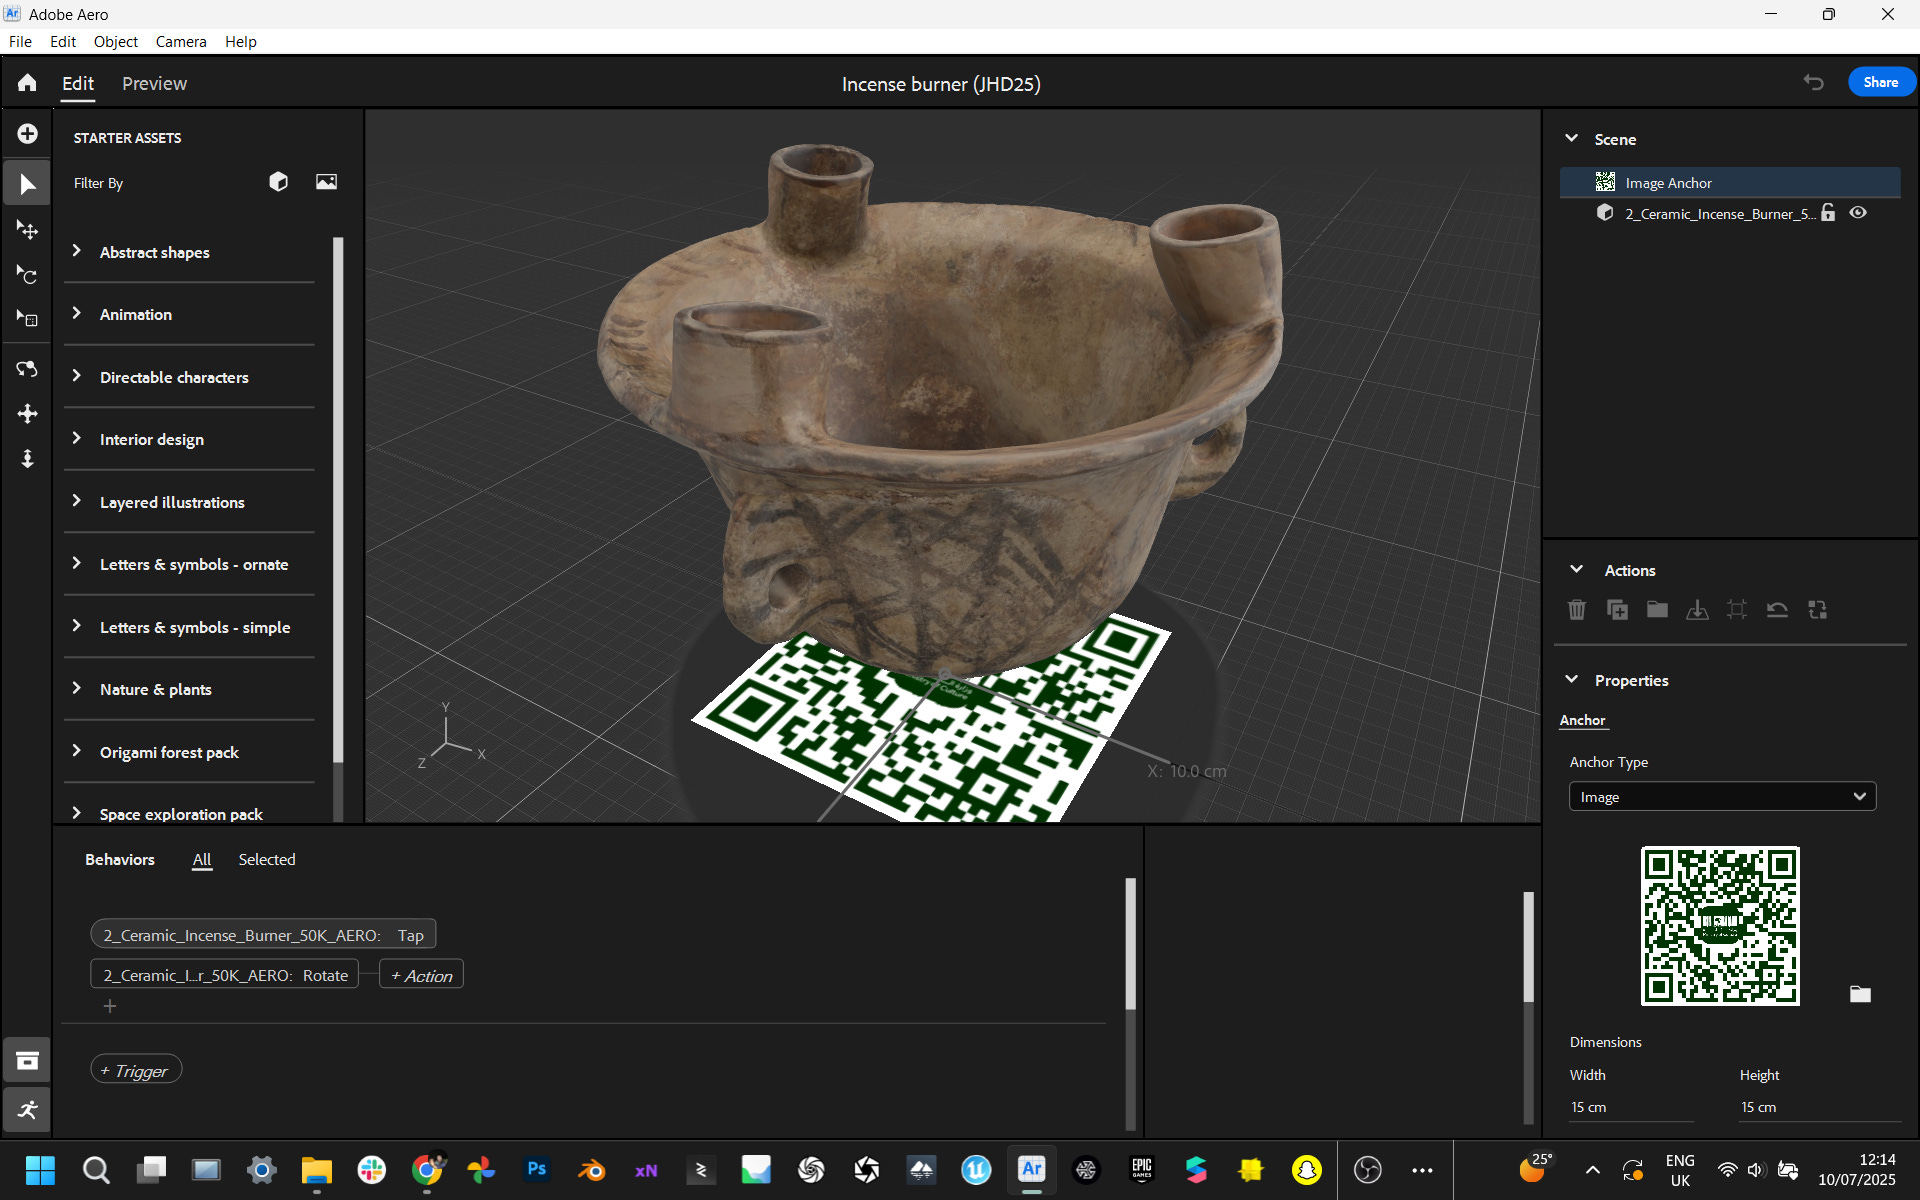Click the Share button
This screenshot has height=1200, width=1920.
[1881, 82]
